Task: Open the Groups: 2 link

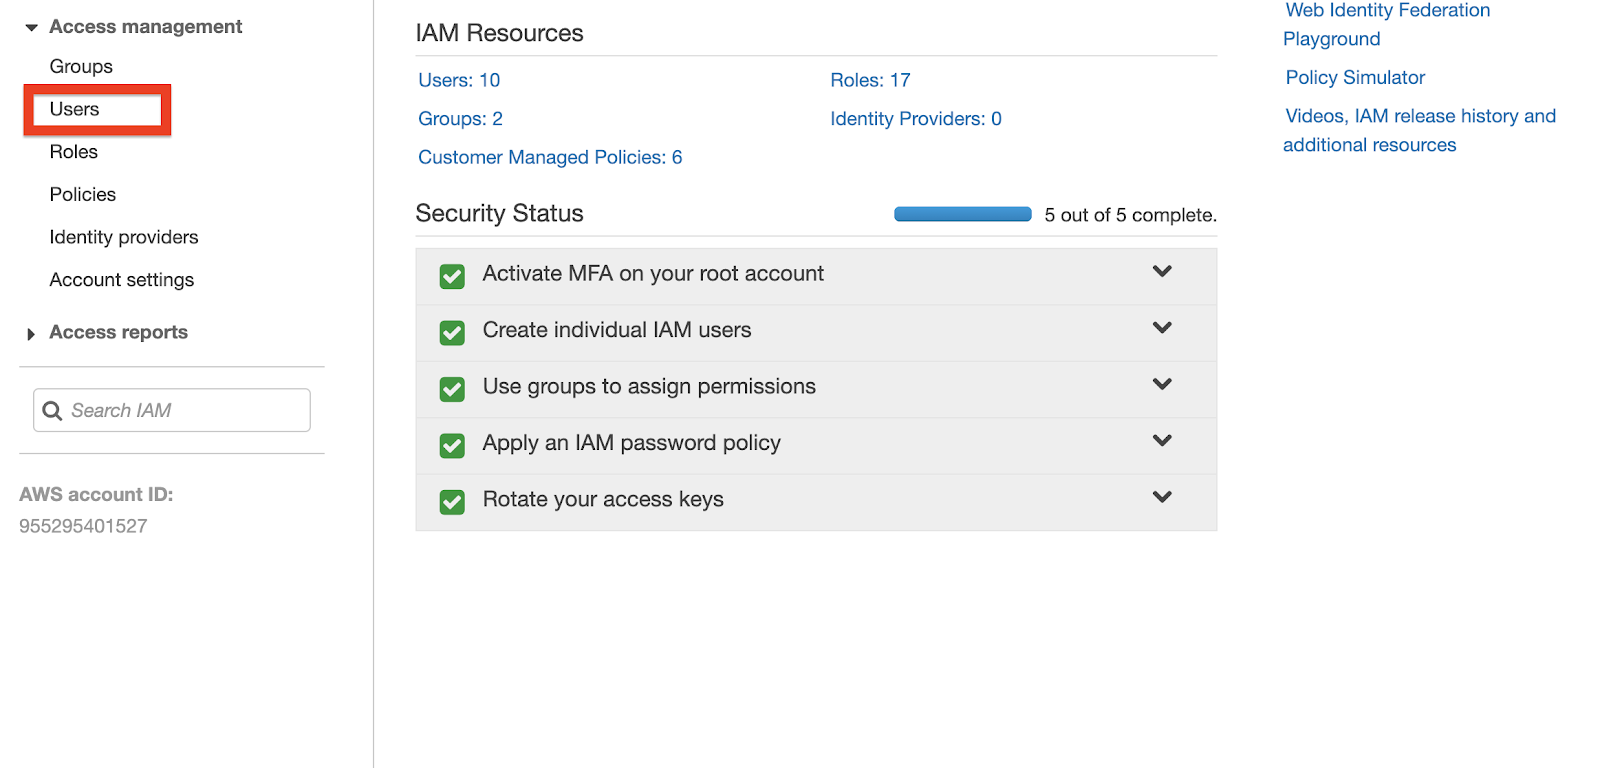Action: click(x=460, y=119)
